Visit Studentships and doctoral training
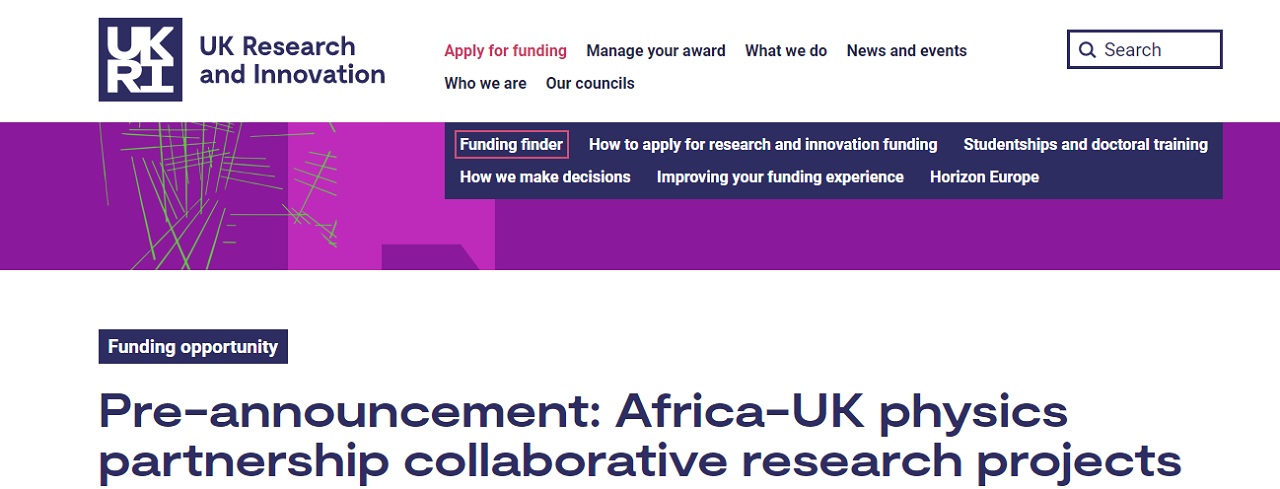1280x489 pixels. coord(1085,145)
